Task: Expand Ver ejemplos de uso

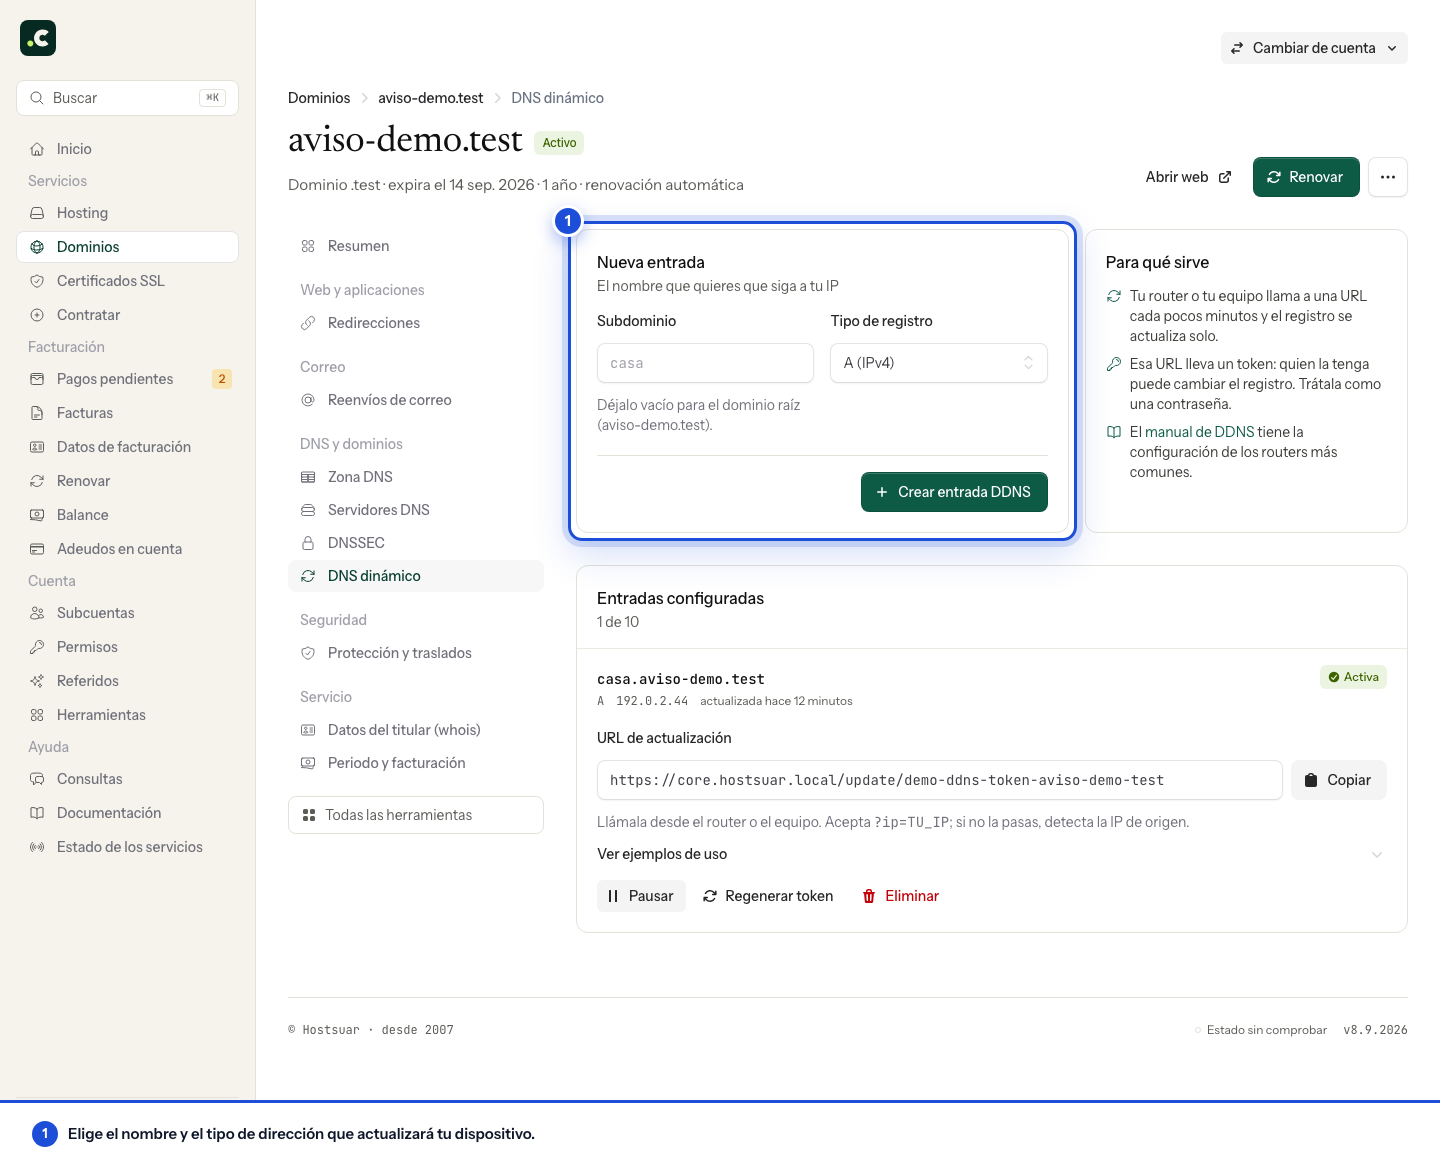Action: (x=991, y=854)
